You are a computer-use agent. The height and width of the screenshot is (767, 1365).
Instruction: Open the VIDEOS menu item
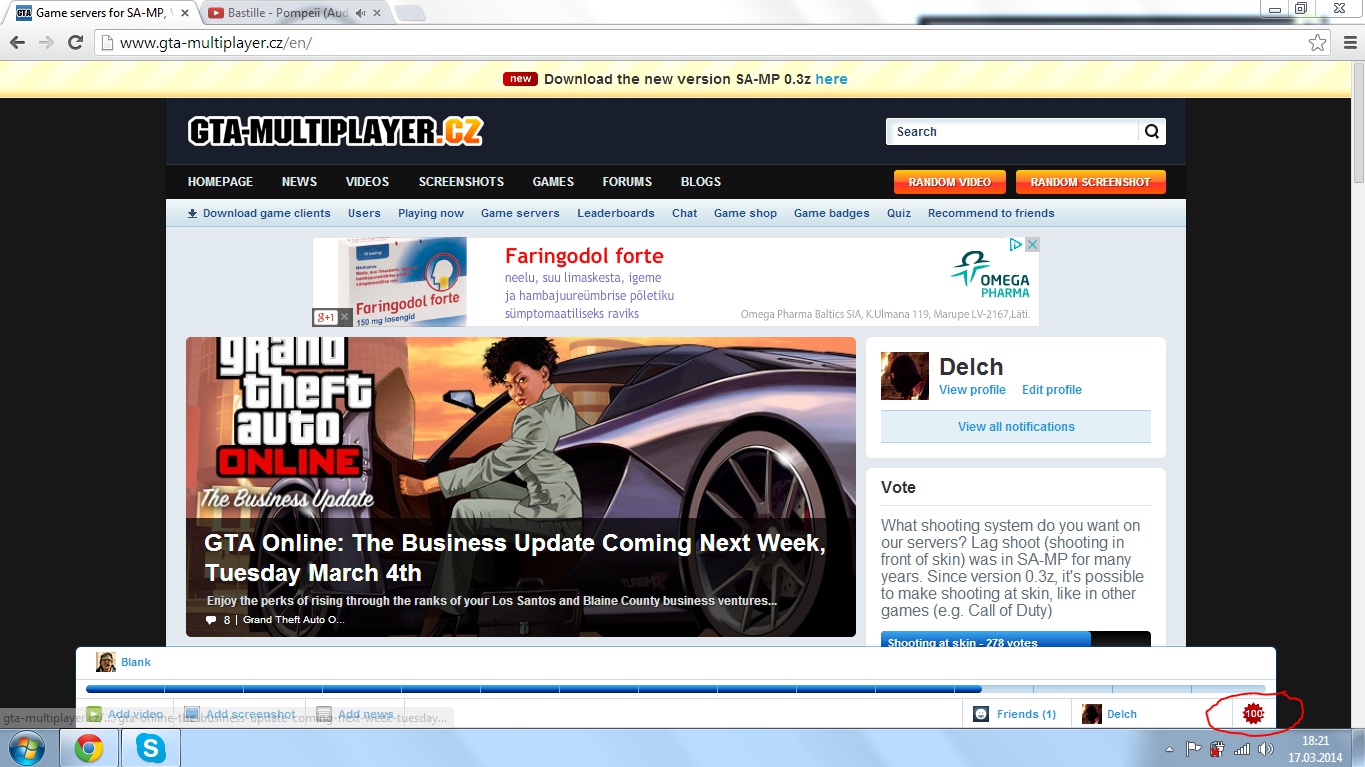tap(367, 182)
